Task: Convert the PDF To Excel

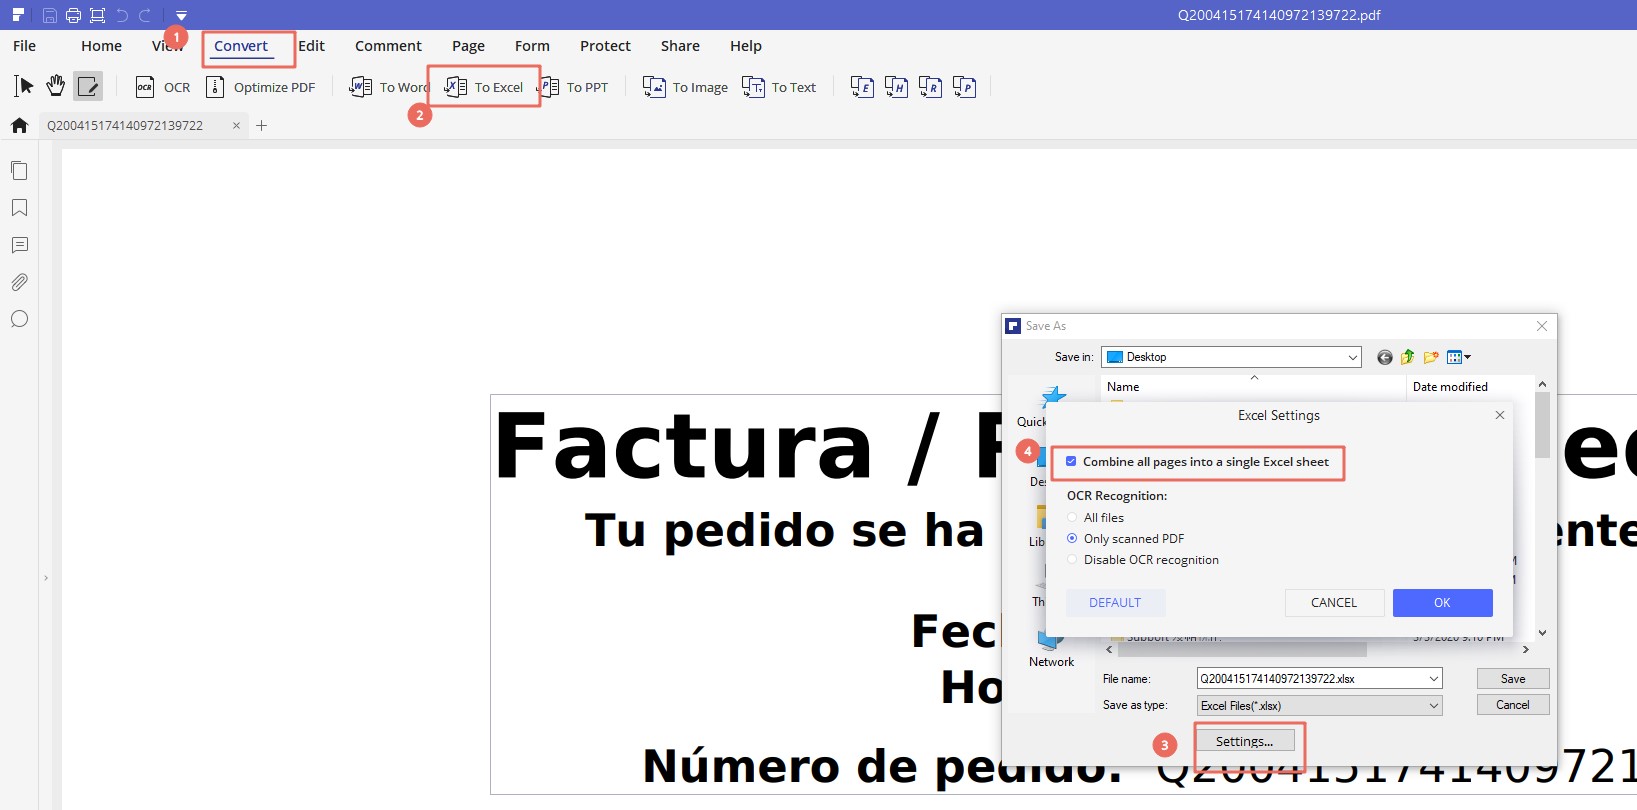Action: 484,87
